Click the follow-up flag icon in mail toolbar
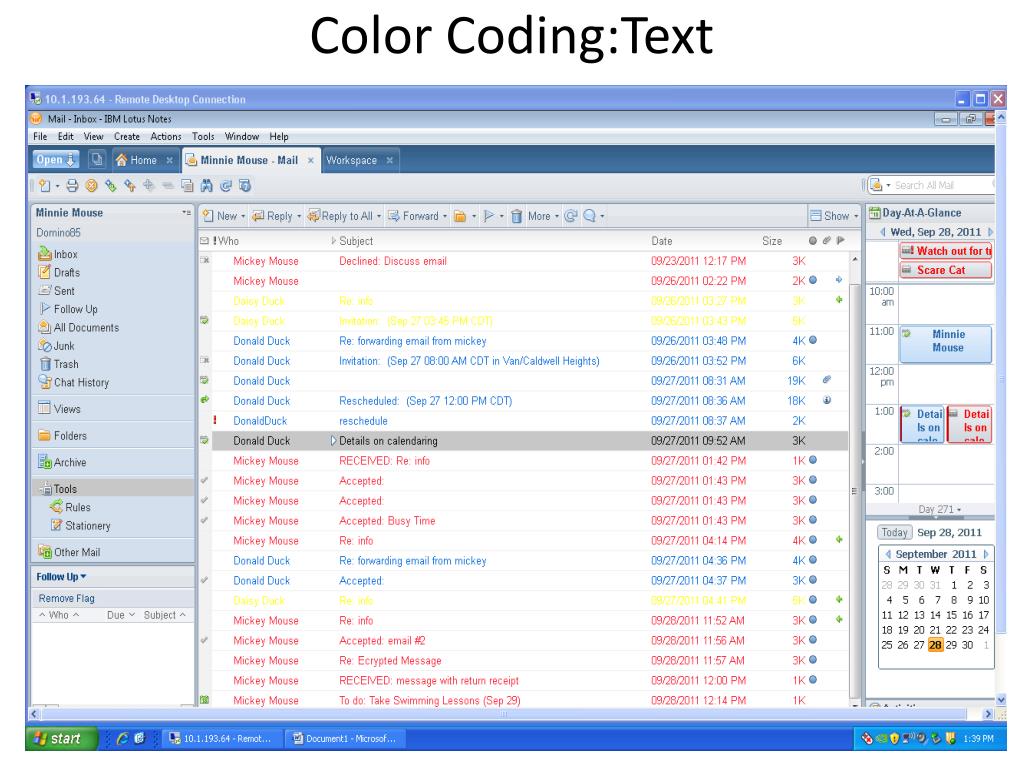Image resolution: width=1024 pixels, height=768 pixels. [488, 216]
